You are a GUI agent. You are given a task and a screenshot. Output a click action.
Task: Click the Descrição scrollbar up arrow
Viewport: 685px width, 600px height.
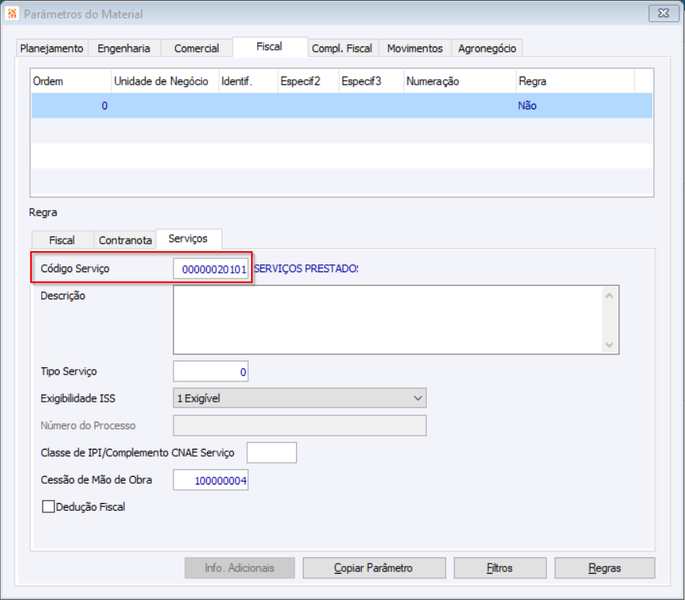point(610,296)
